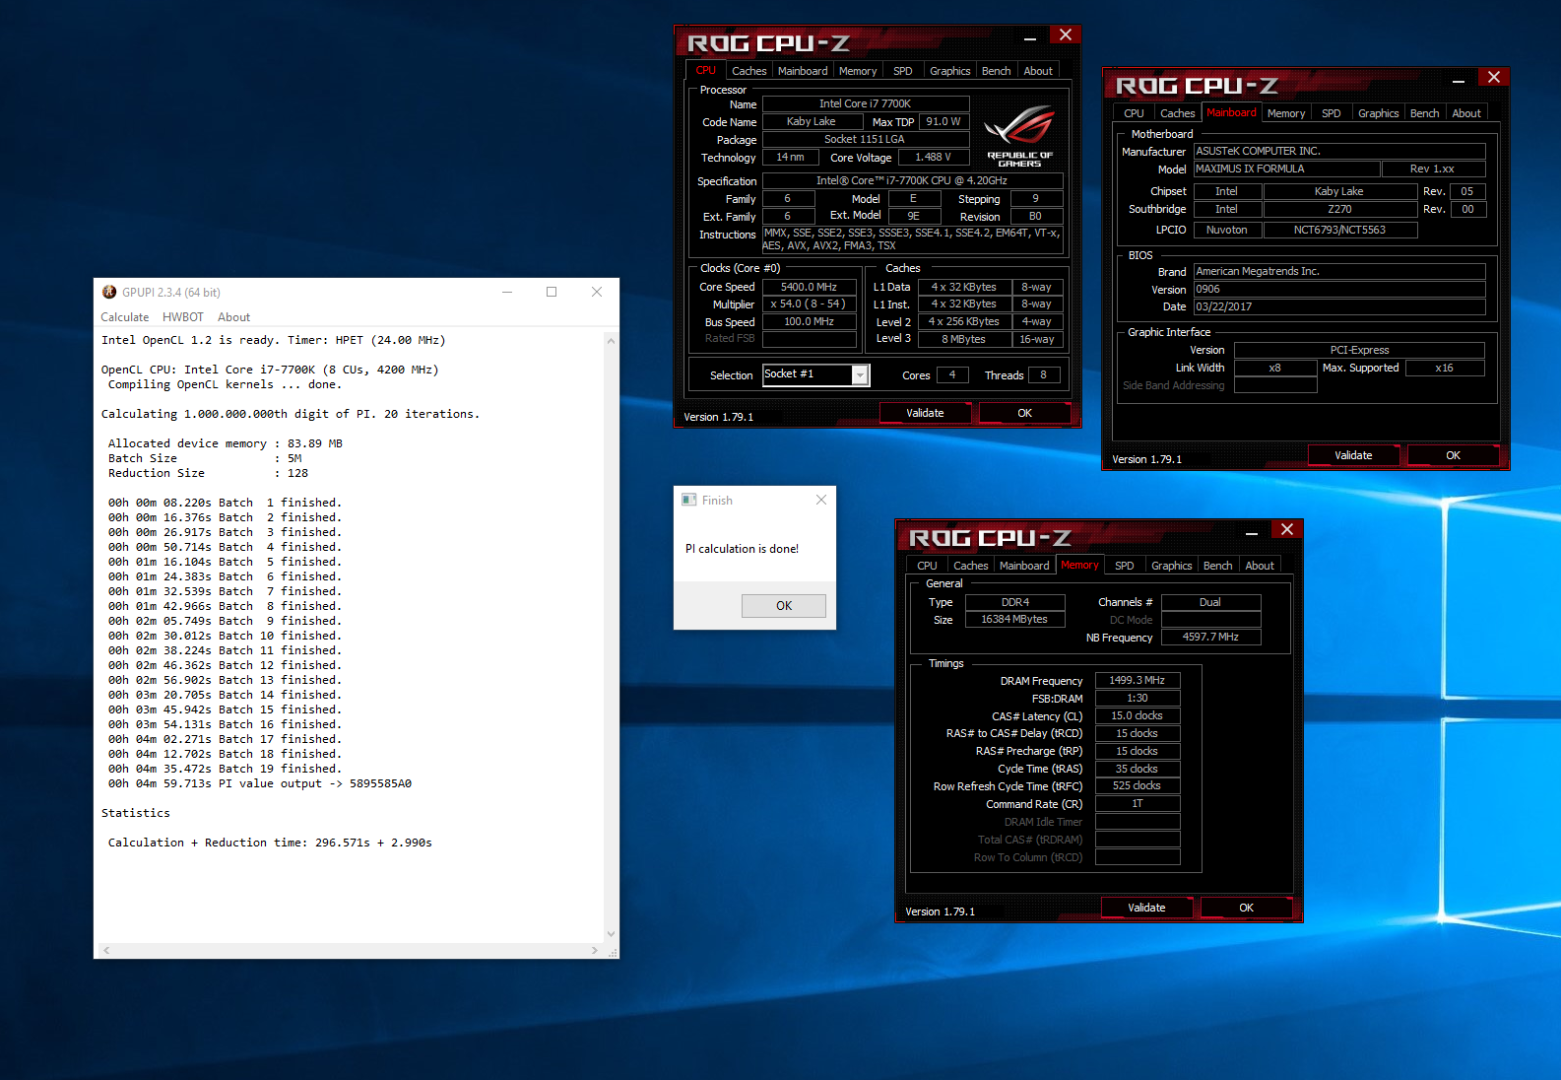The width and height of the screenshot is (1561, 1080).
Task: Click the 'Batch 19 finished.' line
Action: pyautogui.click(x=225, y=769)
